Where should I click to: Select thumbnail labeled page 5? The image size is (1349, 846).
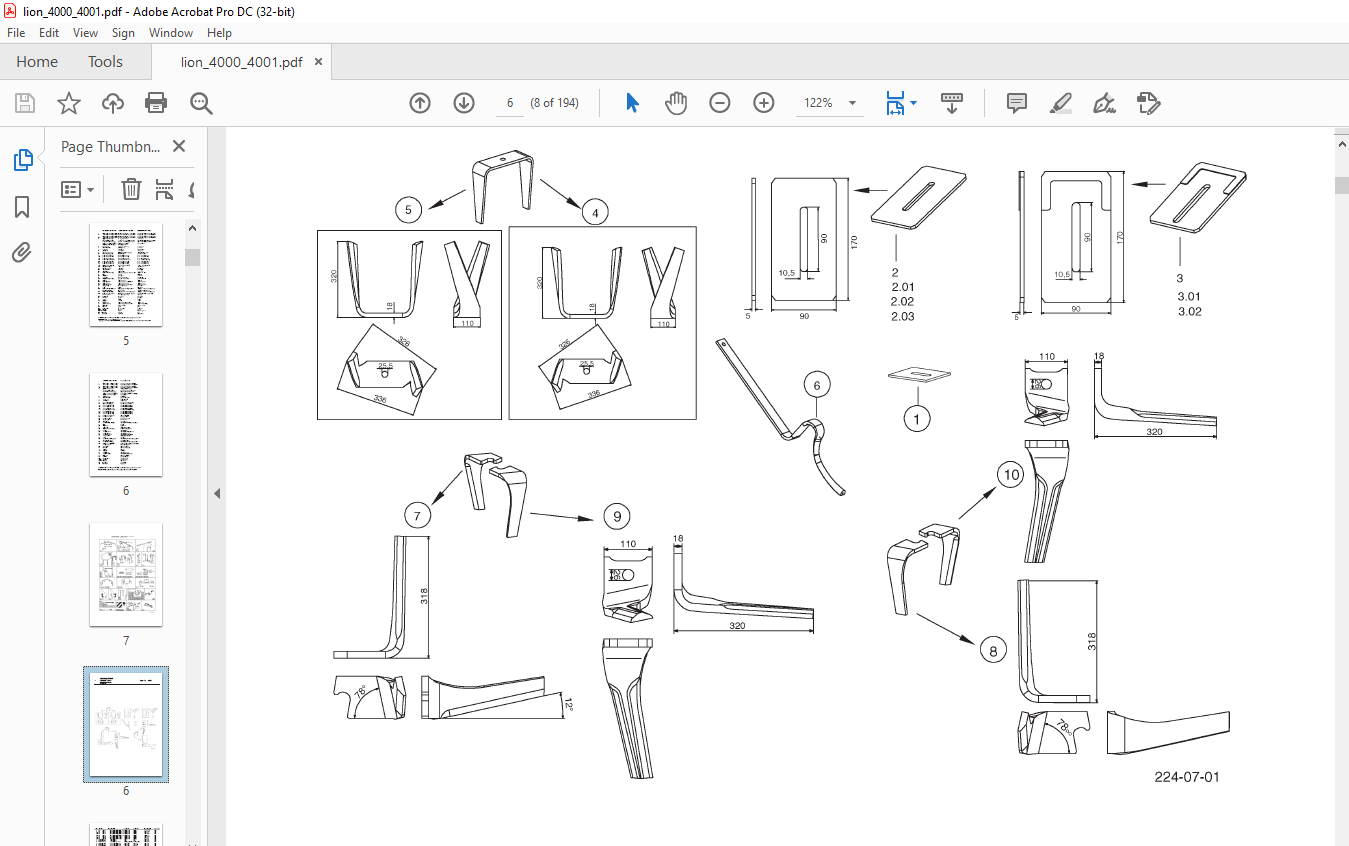(126, 274)
